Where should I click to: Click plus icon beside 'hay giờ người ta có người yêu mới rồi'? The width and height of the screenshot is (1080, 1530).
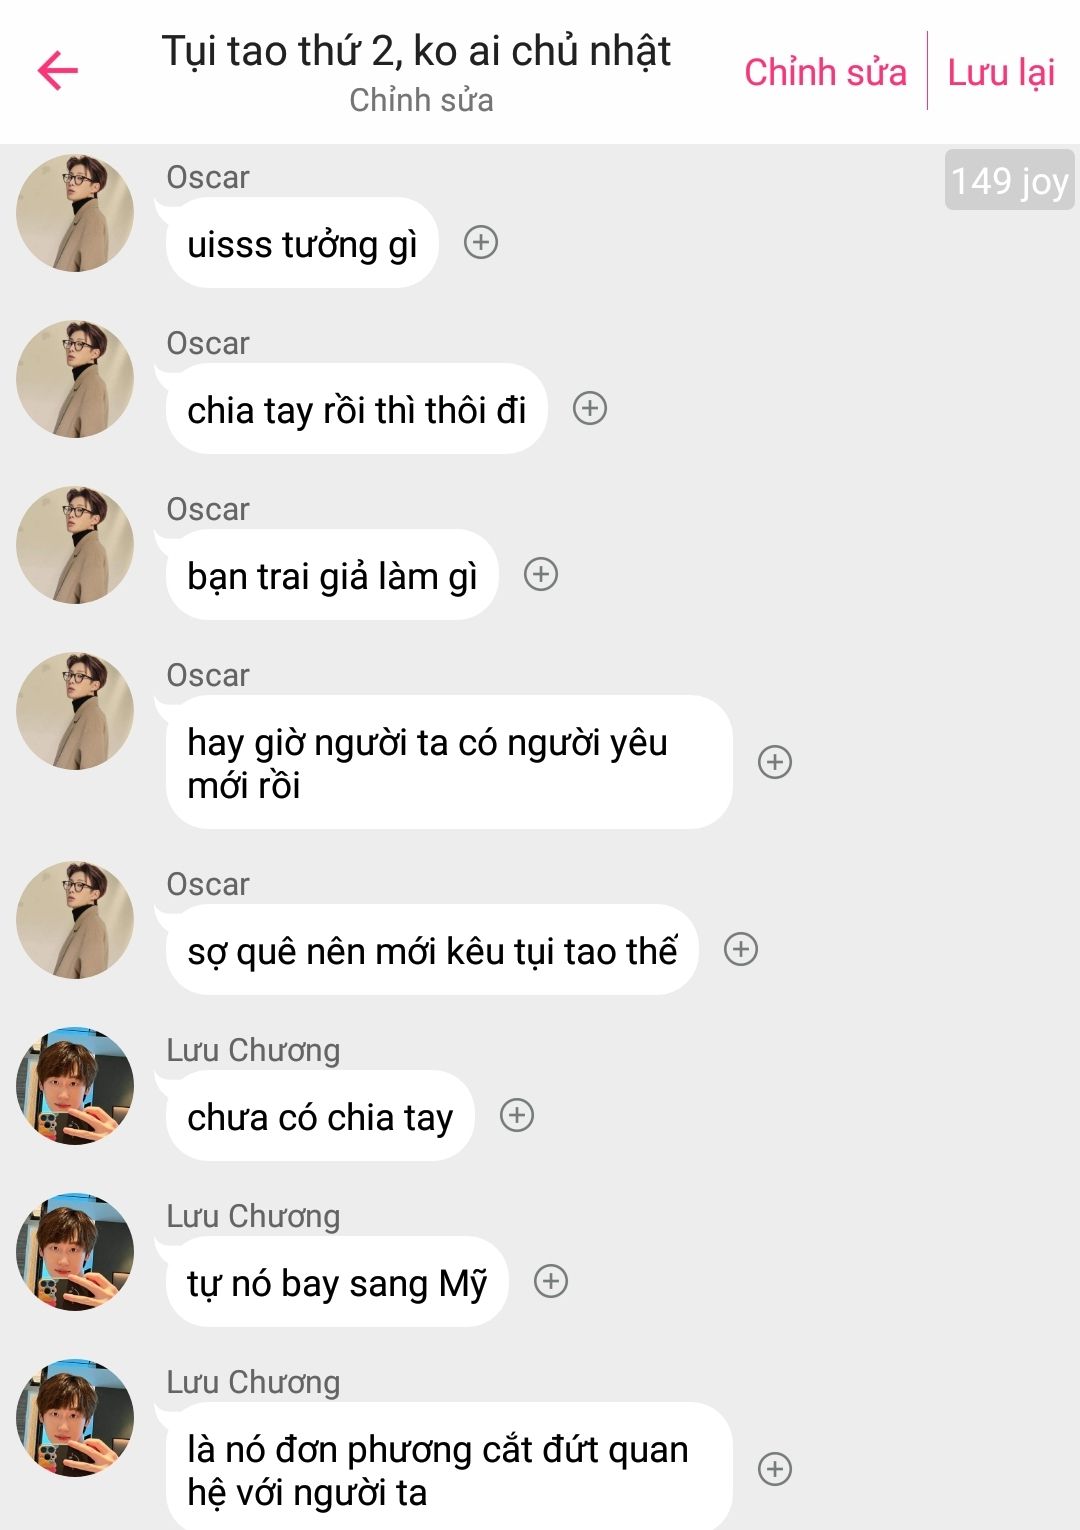click(775, 762)
